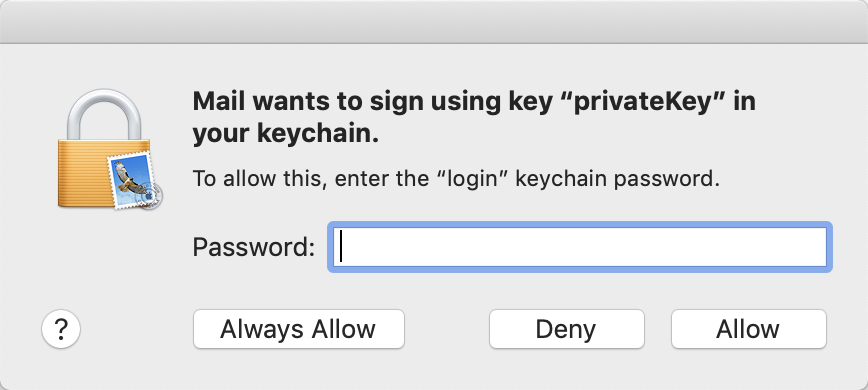This screenshot has width=868, height=390.
Task: Focus the Password text field
Action: pos(580,247)
